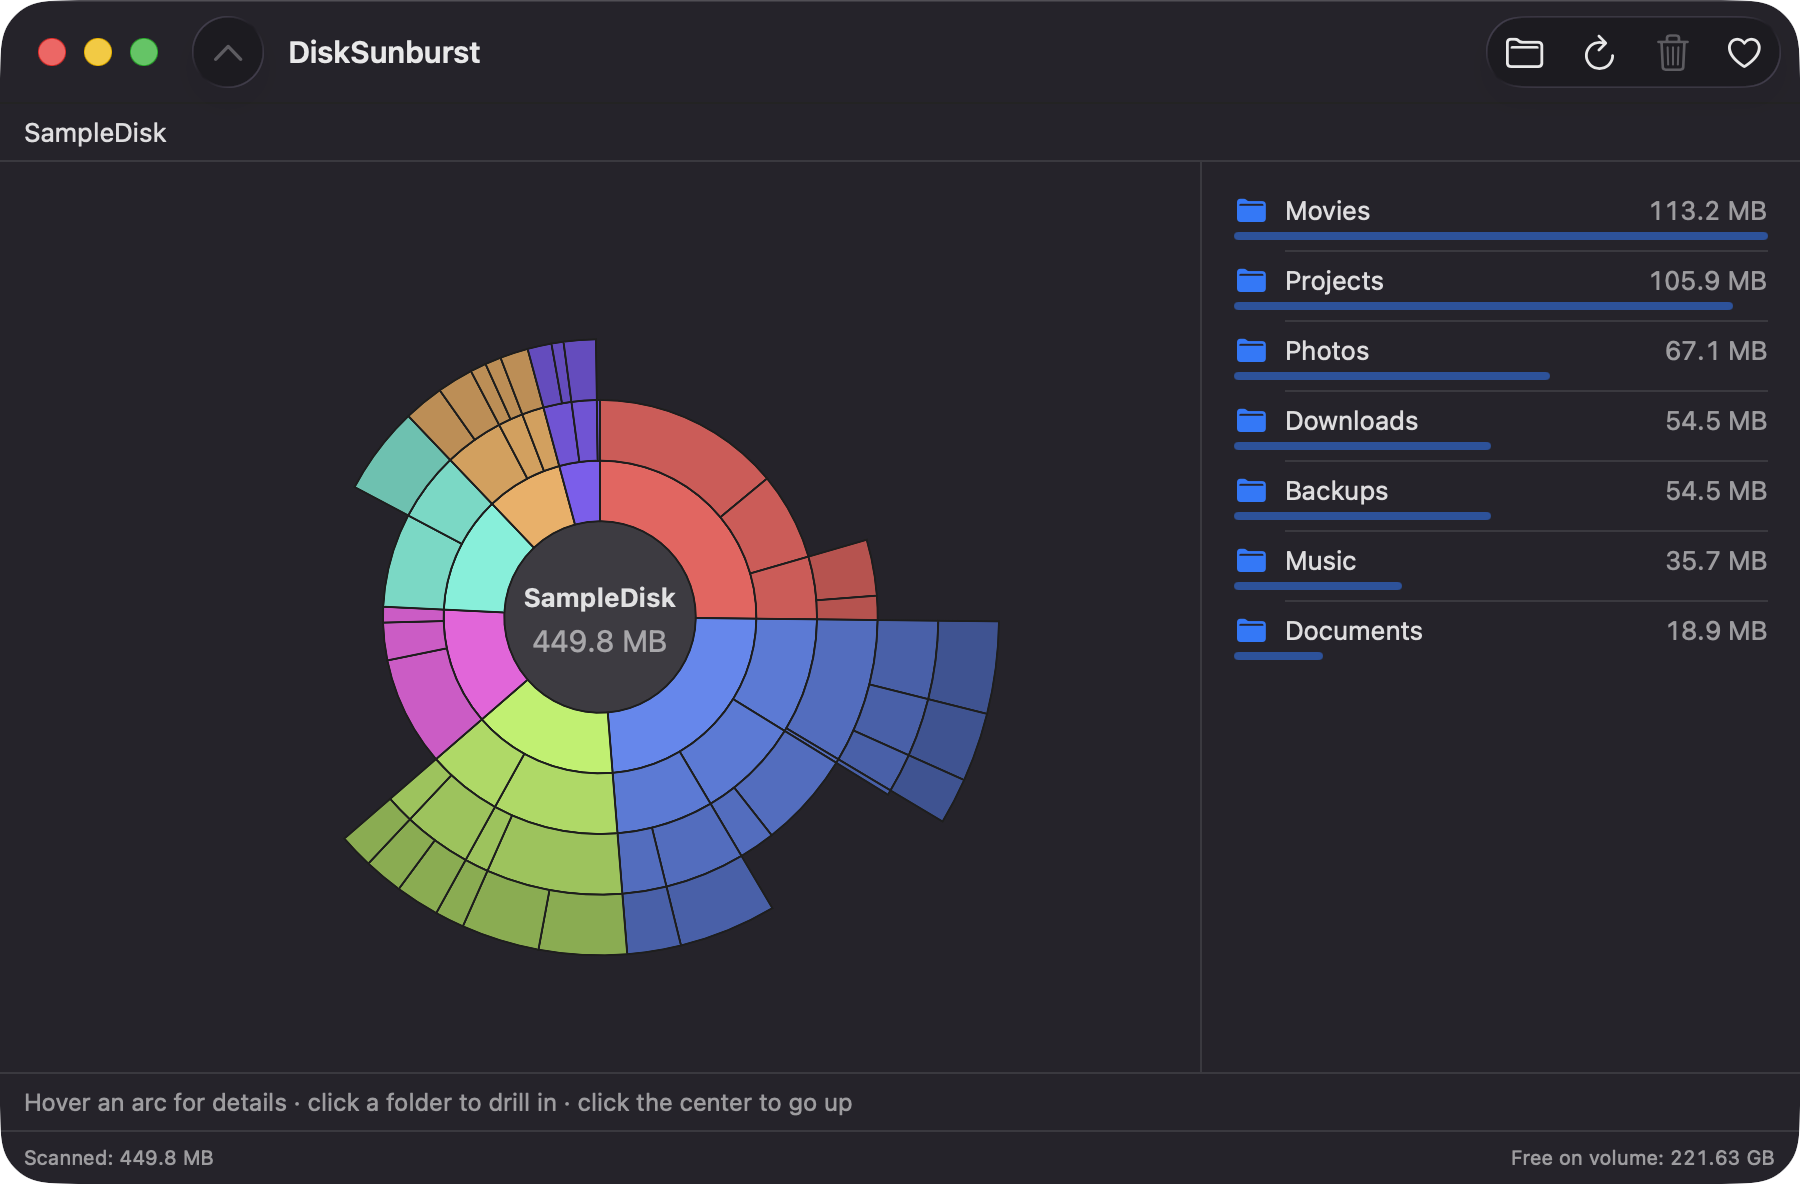Click the Movies size bar
The image size is (1800, 1184).
pyautogui.click(x=1500, y=236)
